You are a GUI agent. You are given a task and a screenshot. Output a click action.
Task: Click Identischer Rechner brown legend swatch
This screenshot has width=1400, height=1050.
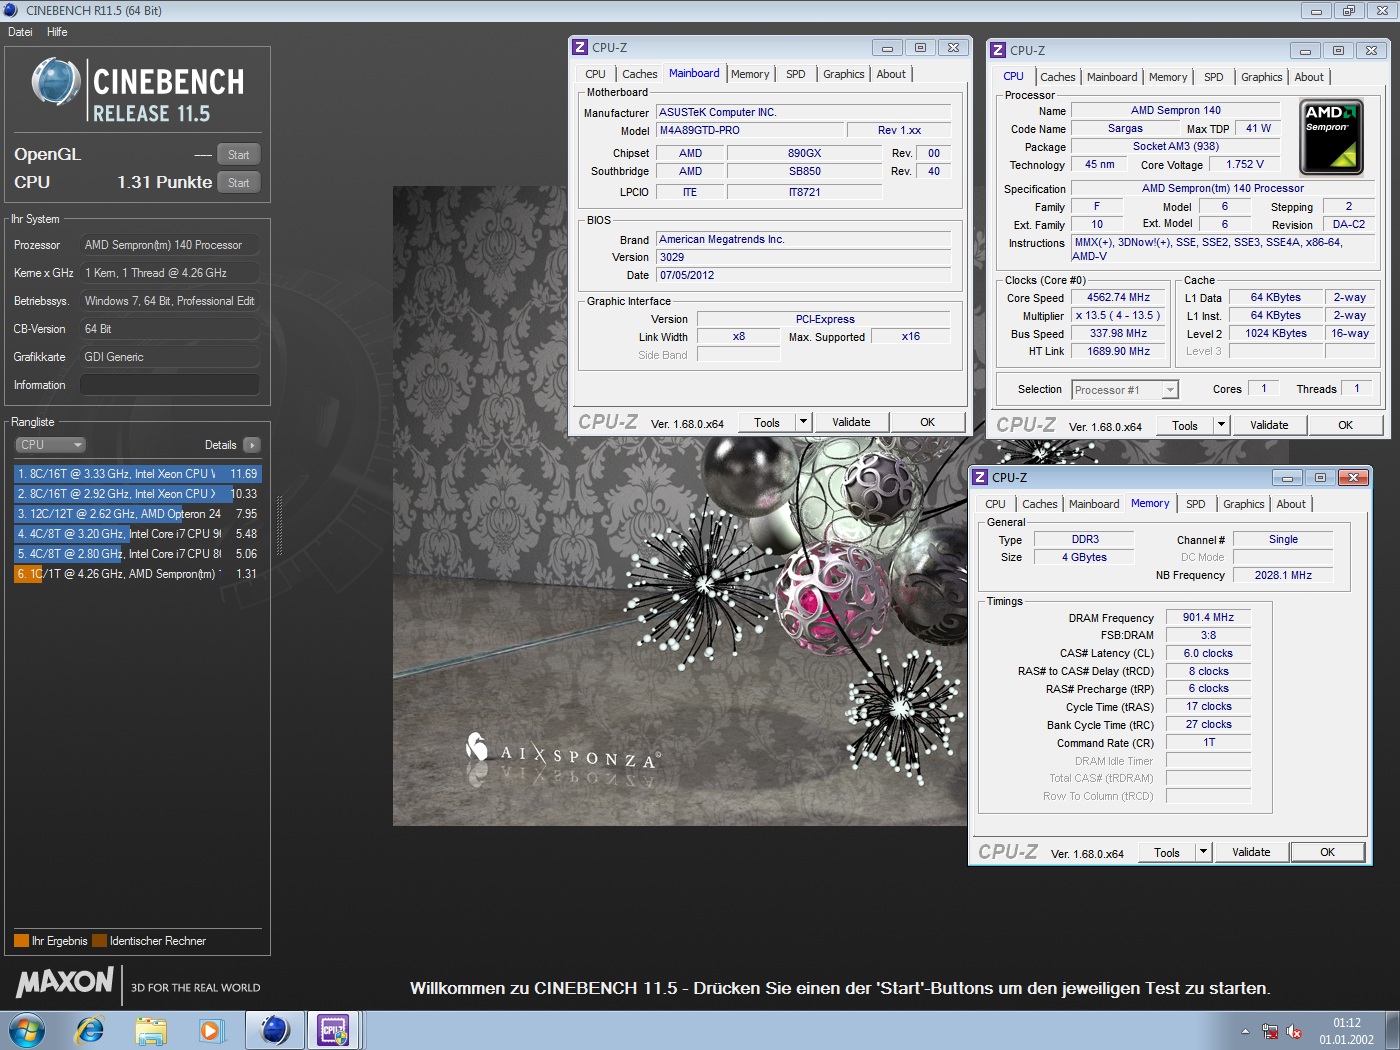pyautogui.click(x=99, y=941)
